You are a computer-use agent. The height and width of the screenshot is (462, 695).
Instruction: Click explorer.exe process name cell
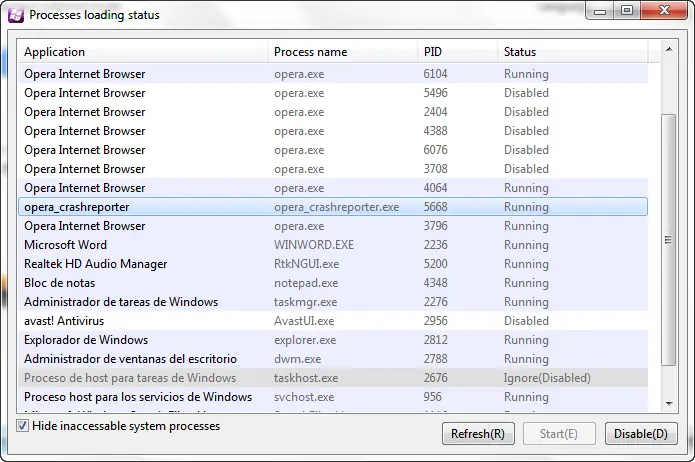(305, 340)
